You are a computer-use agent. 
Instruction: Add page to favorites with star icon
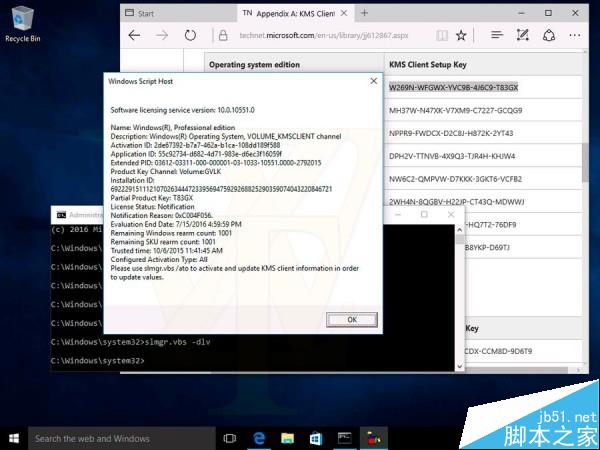click(461, 35)
